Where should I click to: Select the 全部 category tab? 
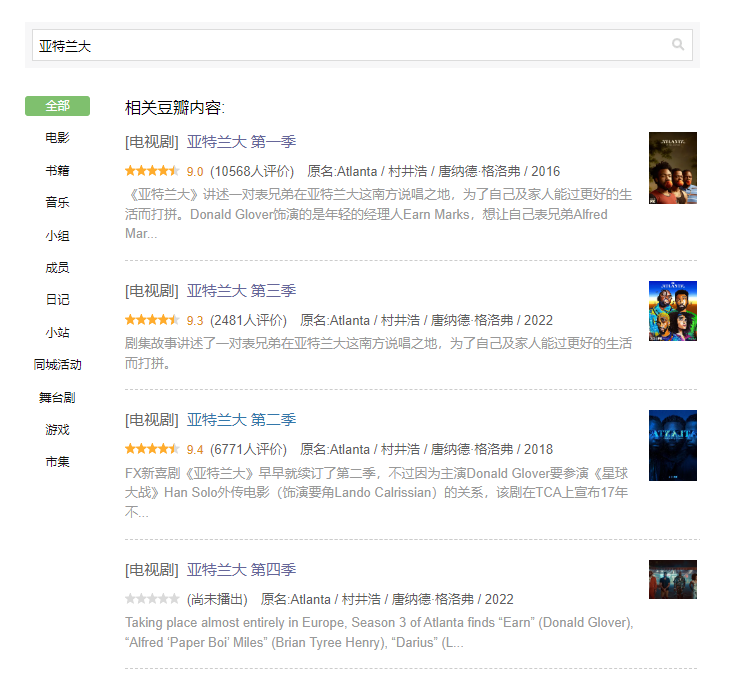click(57, 106)
